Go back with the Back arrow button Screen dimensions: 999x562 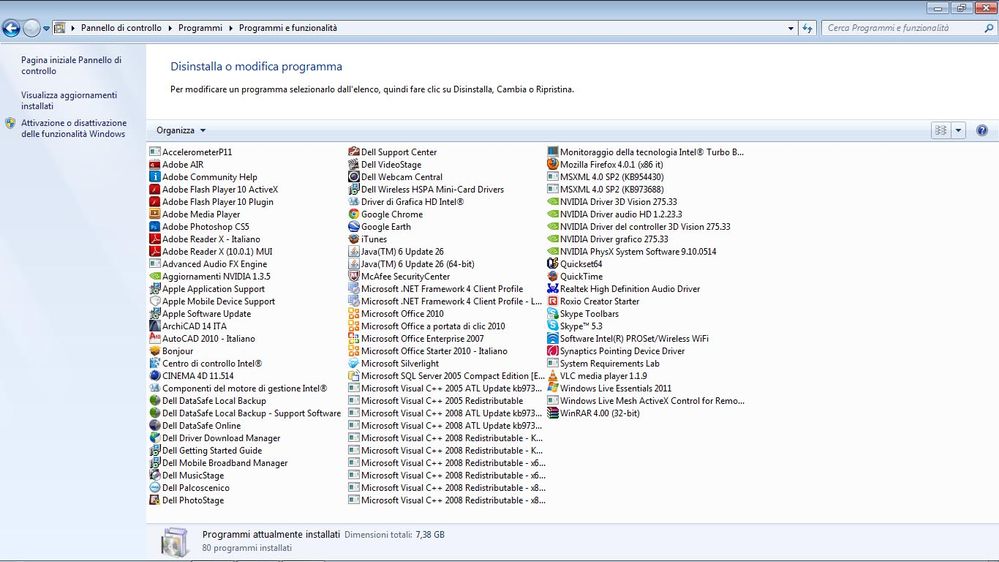click(11, 28)
